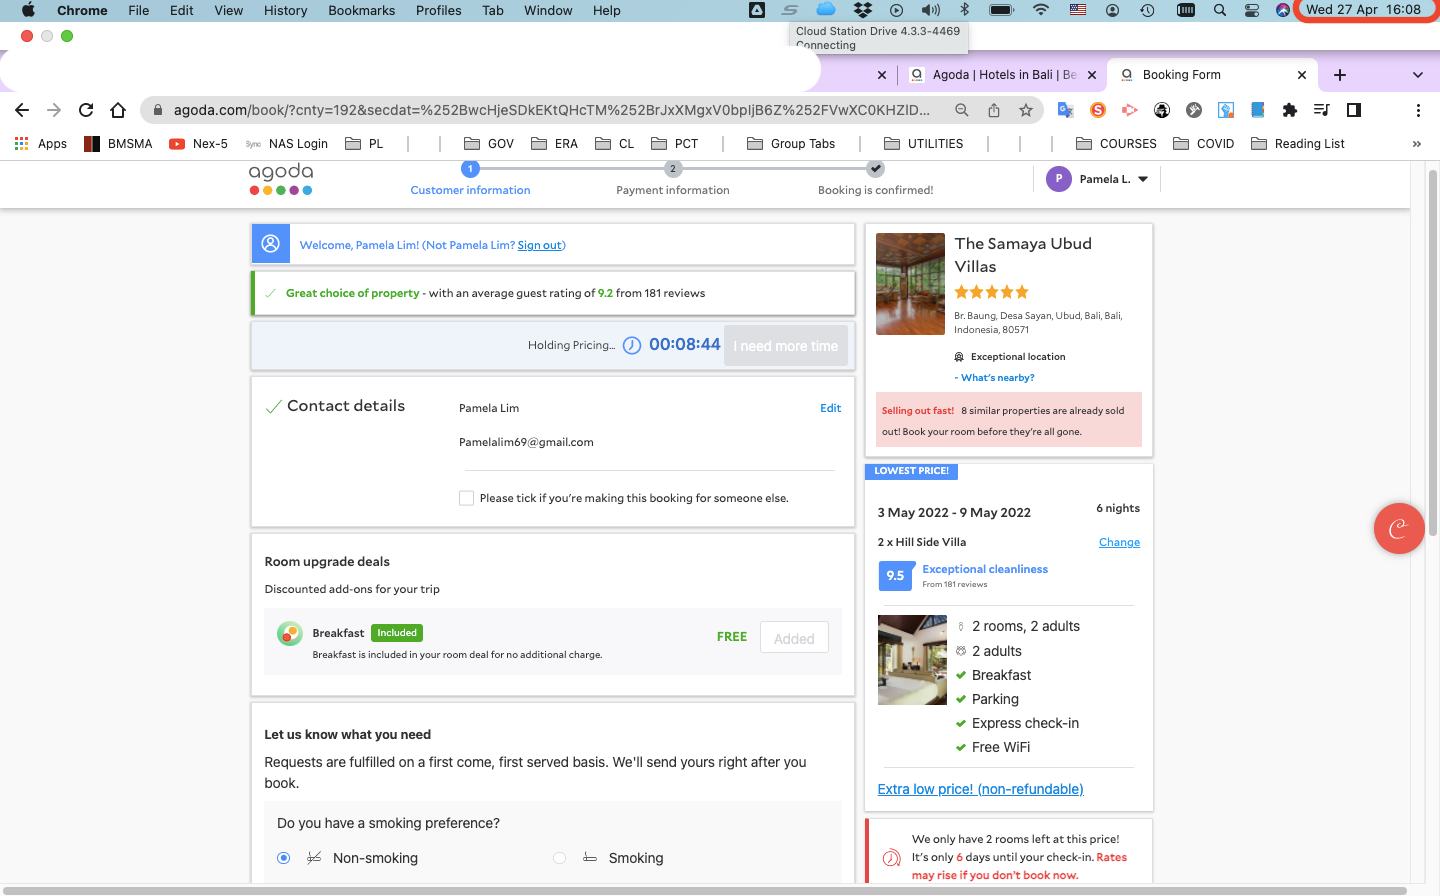Open the Apple menu
Screen dimensions: 1440x896
tap(28, 10)
